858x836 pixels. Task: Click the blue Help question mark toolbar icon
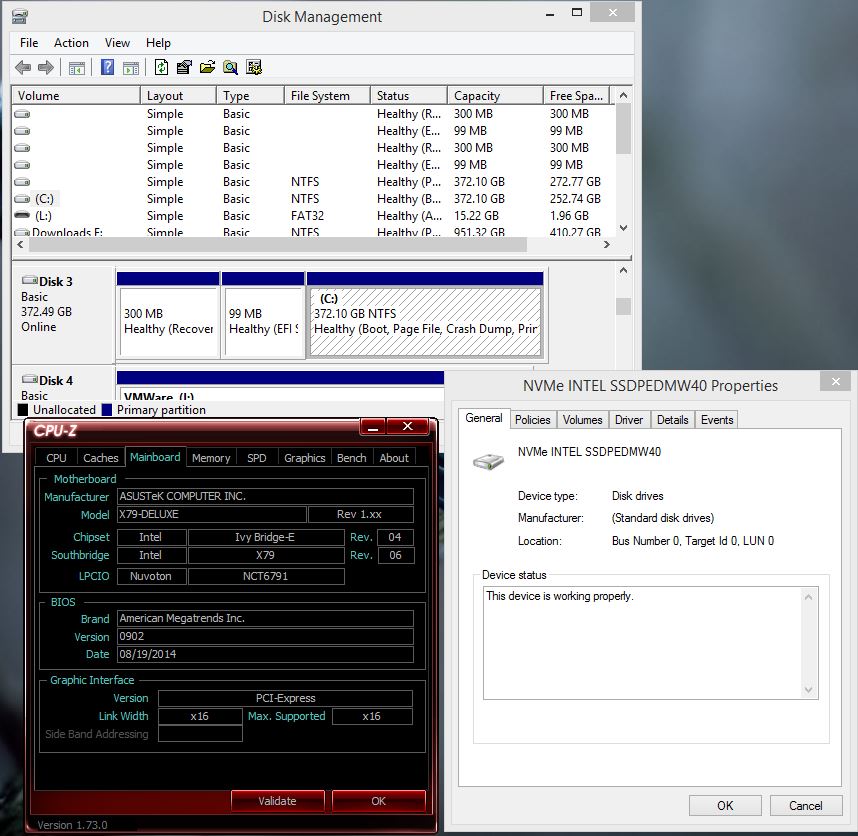pyautogui.click(x=107, y=68)
